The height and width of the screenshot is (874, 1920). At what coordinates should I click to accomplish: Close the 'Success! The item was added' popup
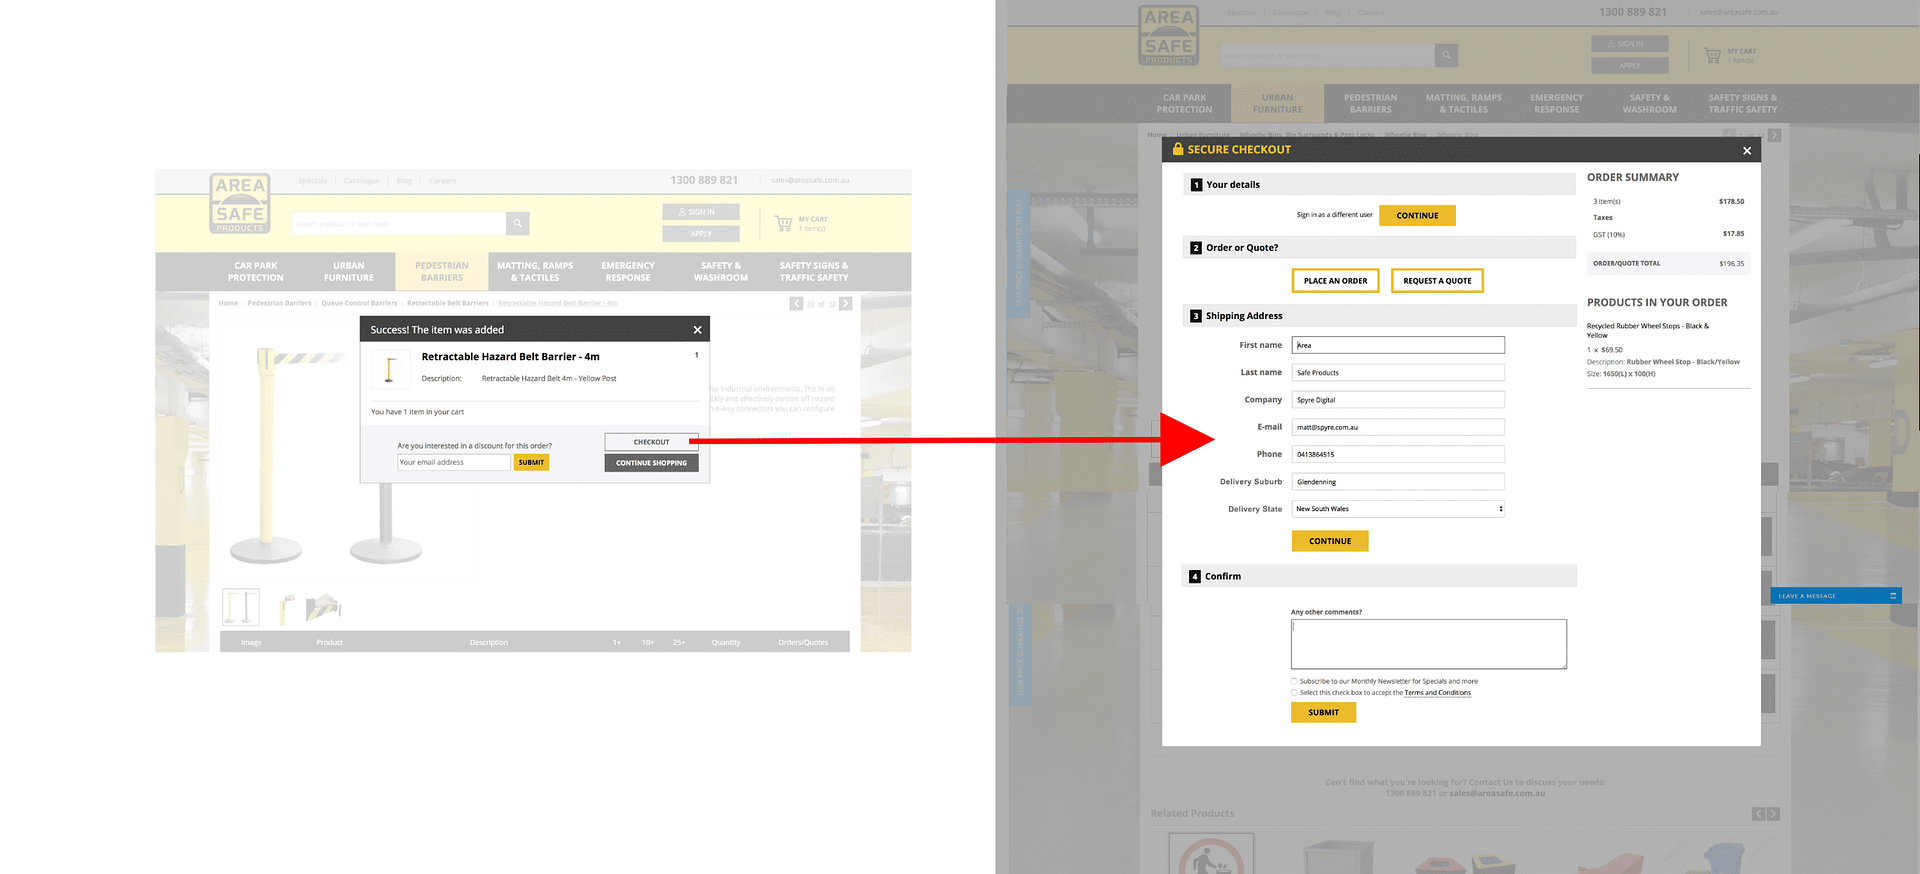(697, 330)
